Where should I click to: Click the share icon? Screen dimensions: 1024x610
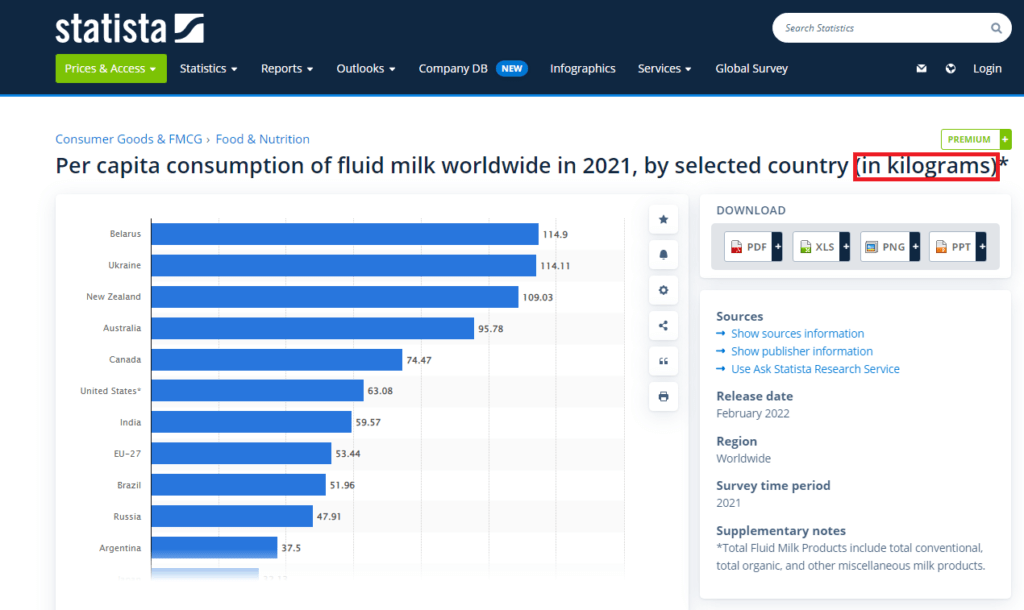(x=664, y=325)
